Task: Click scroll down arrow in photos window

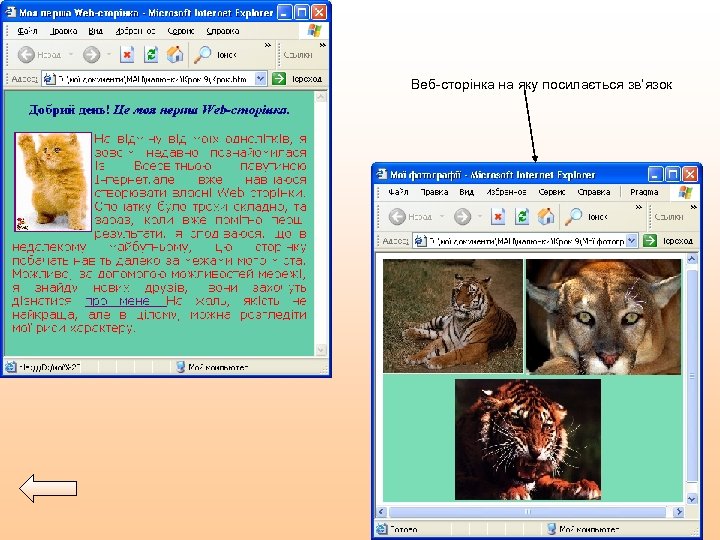Action: click(x=692, y=499)
